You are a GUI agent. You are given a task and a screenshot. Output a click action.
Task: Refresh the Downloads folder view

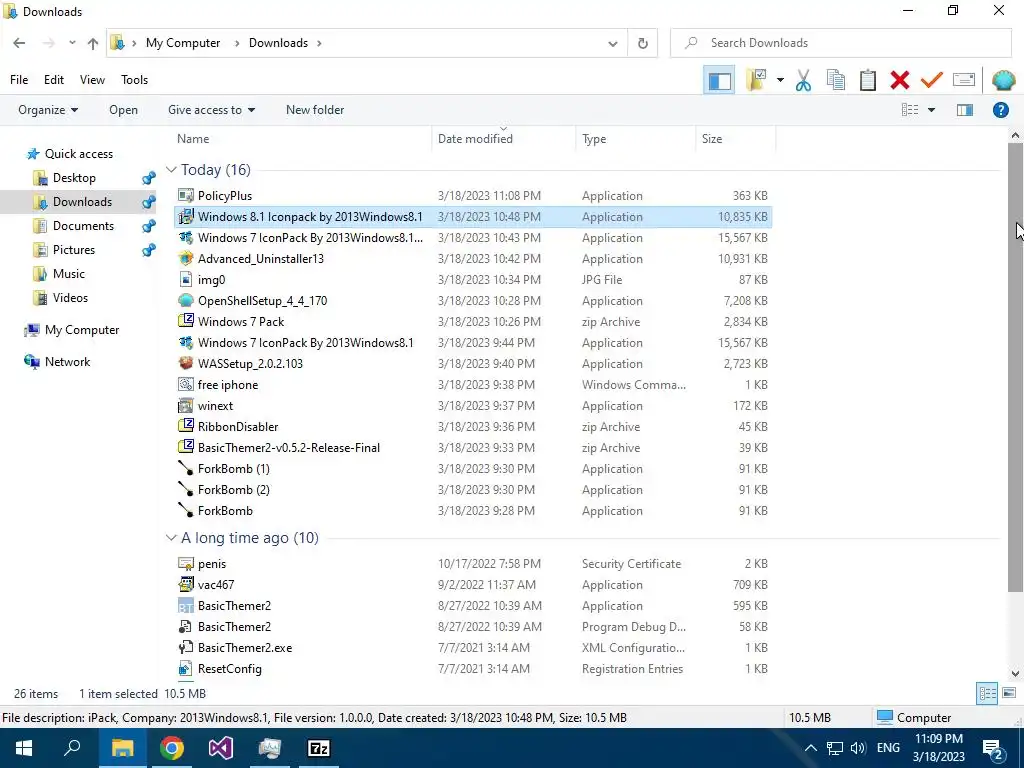pos(643,43)
